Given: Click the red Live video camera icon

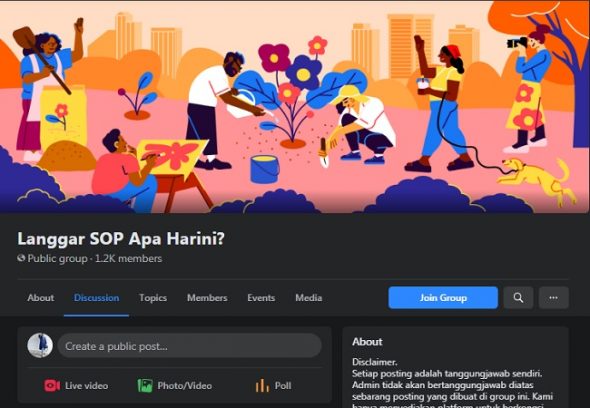Looking at the screenshot, I should 52,386.
